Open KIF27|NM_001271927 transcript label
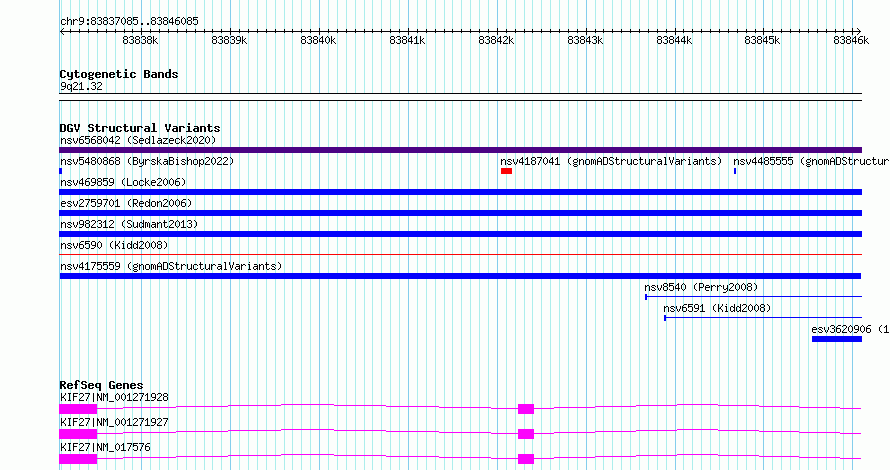The width and height of the screenshot is (890, 470). click(114, 422)
